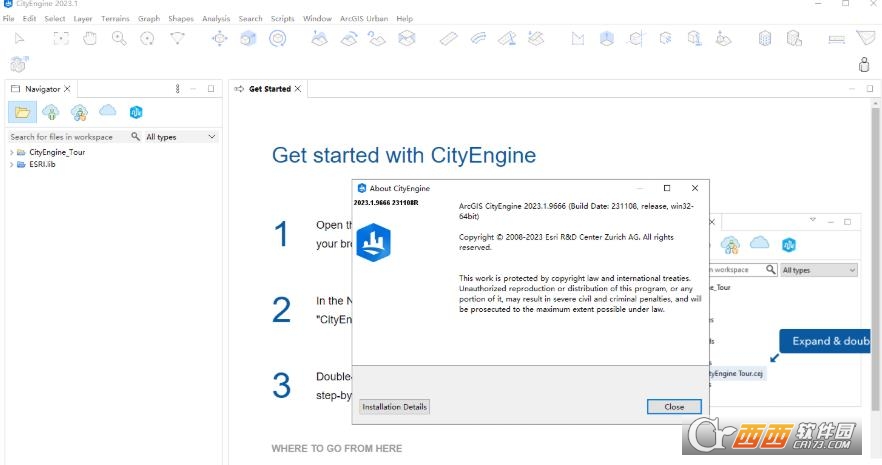This screenshot has height=465, width=882.
Task: Click the Search for files in workspace field
Action: (x=68, y=137)
